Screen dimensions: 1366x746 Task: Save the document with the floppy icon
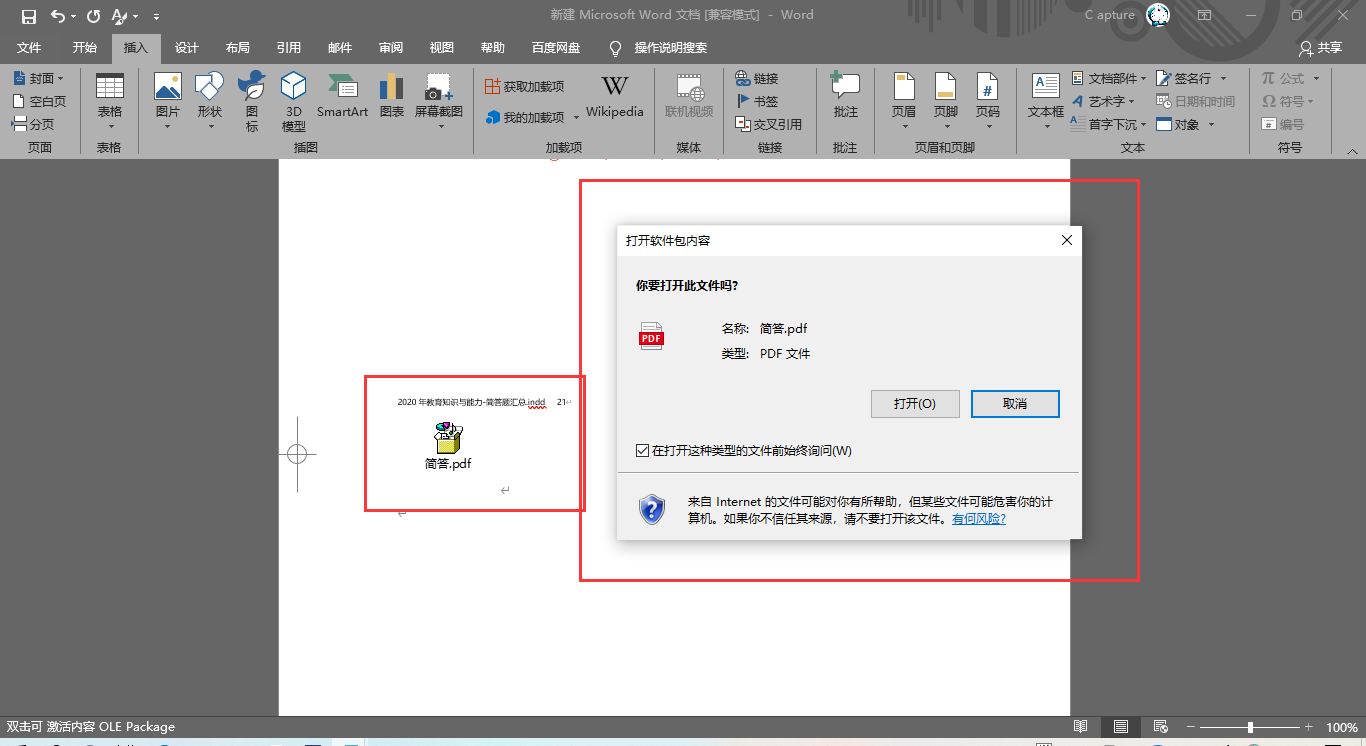tap(29, 16)
